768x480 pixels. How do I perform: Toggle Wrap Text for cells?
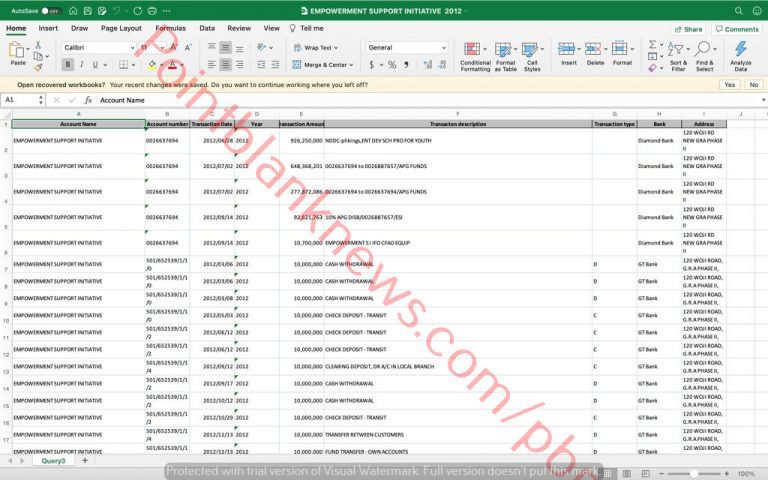314,47
